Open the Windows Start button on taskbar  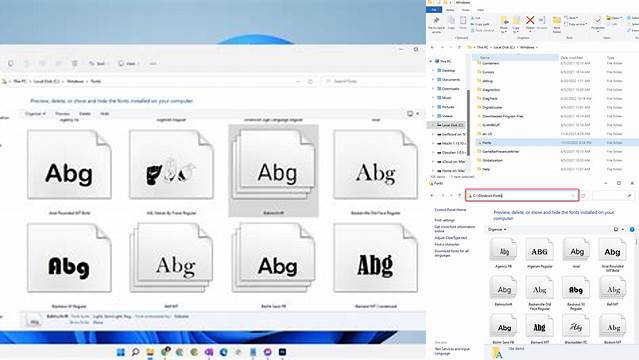121,352
